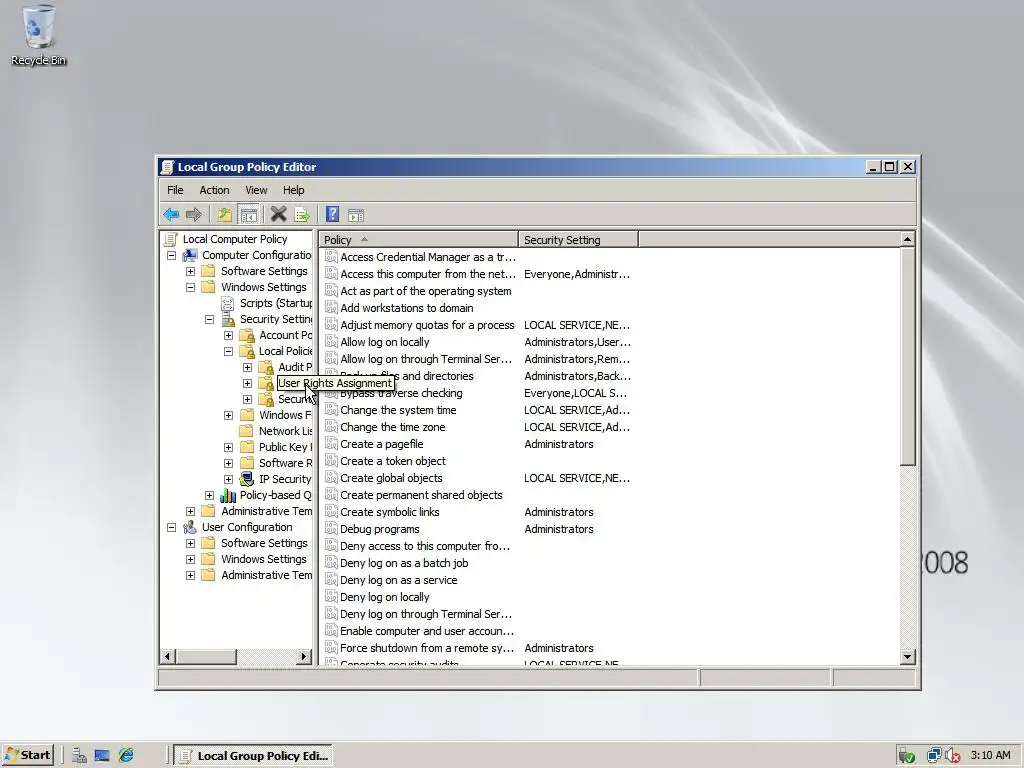
Task: Click the Local Computer Policy root icon
Action: [x=170, y=239]
